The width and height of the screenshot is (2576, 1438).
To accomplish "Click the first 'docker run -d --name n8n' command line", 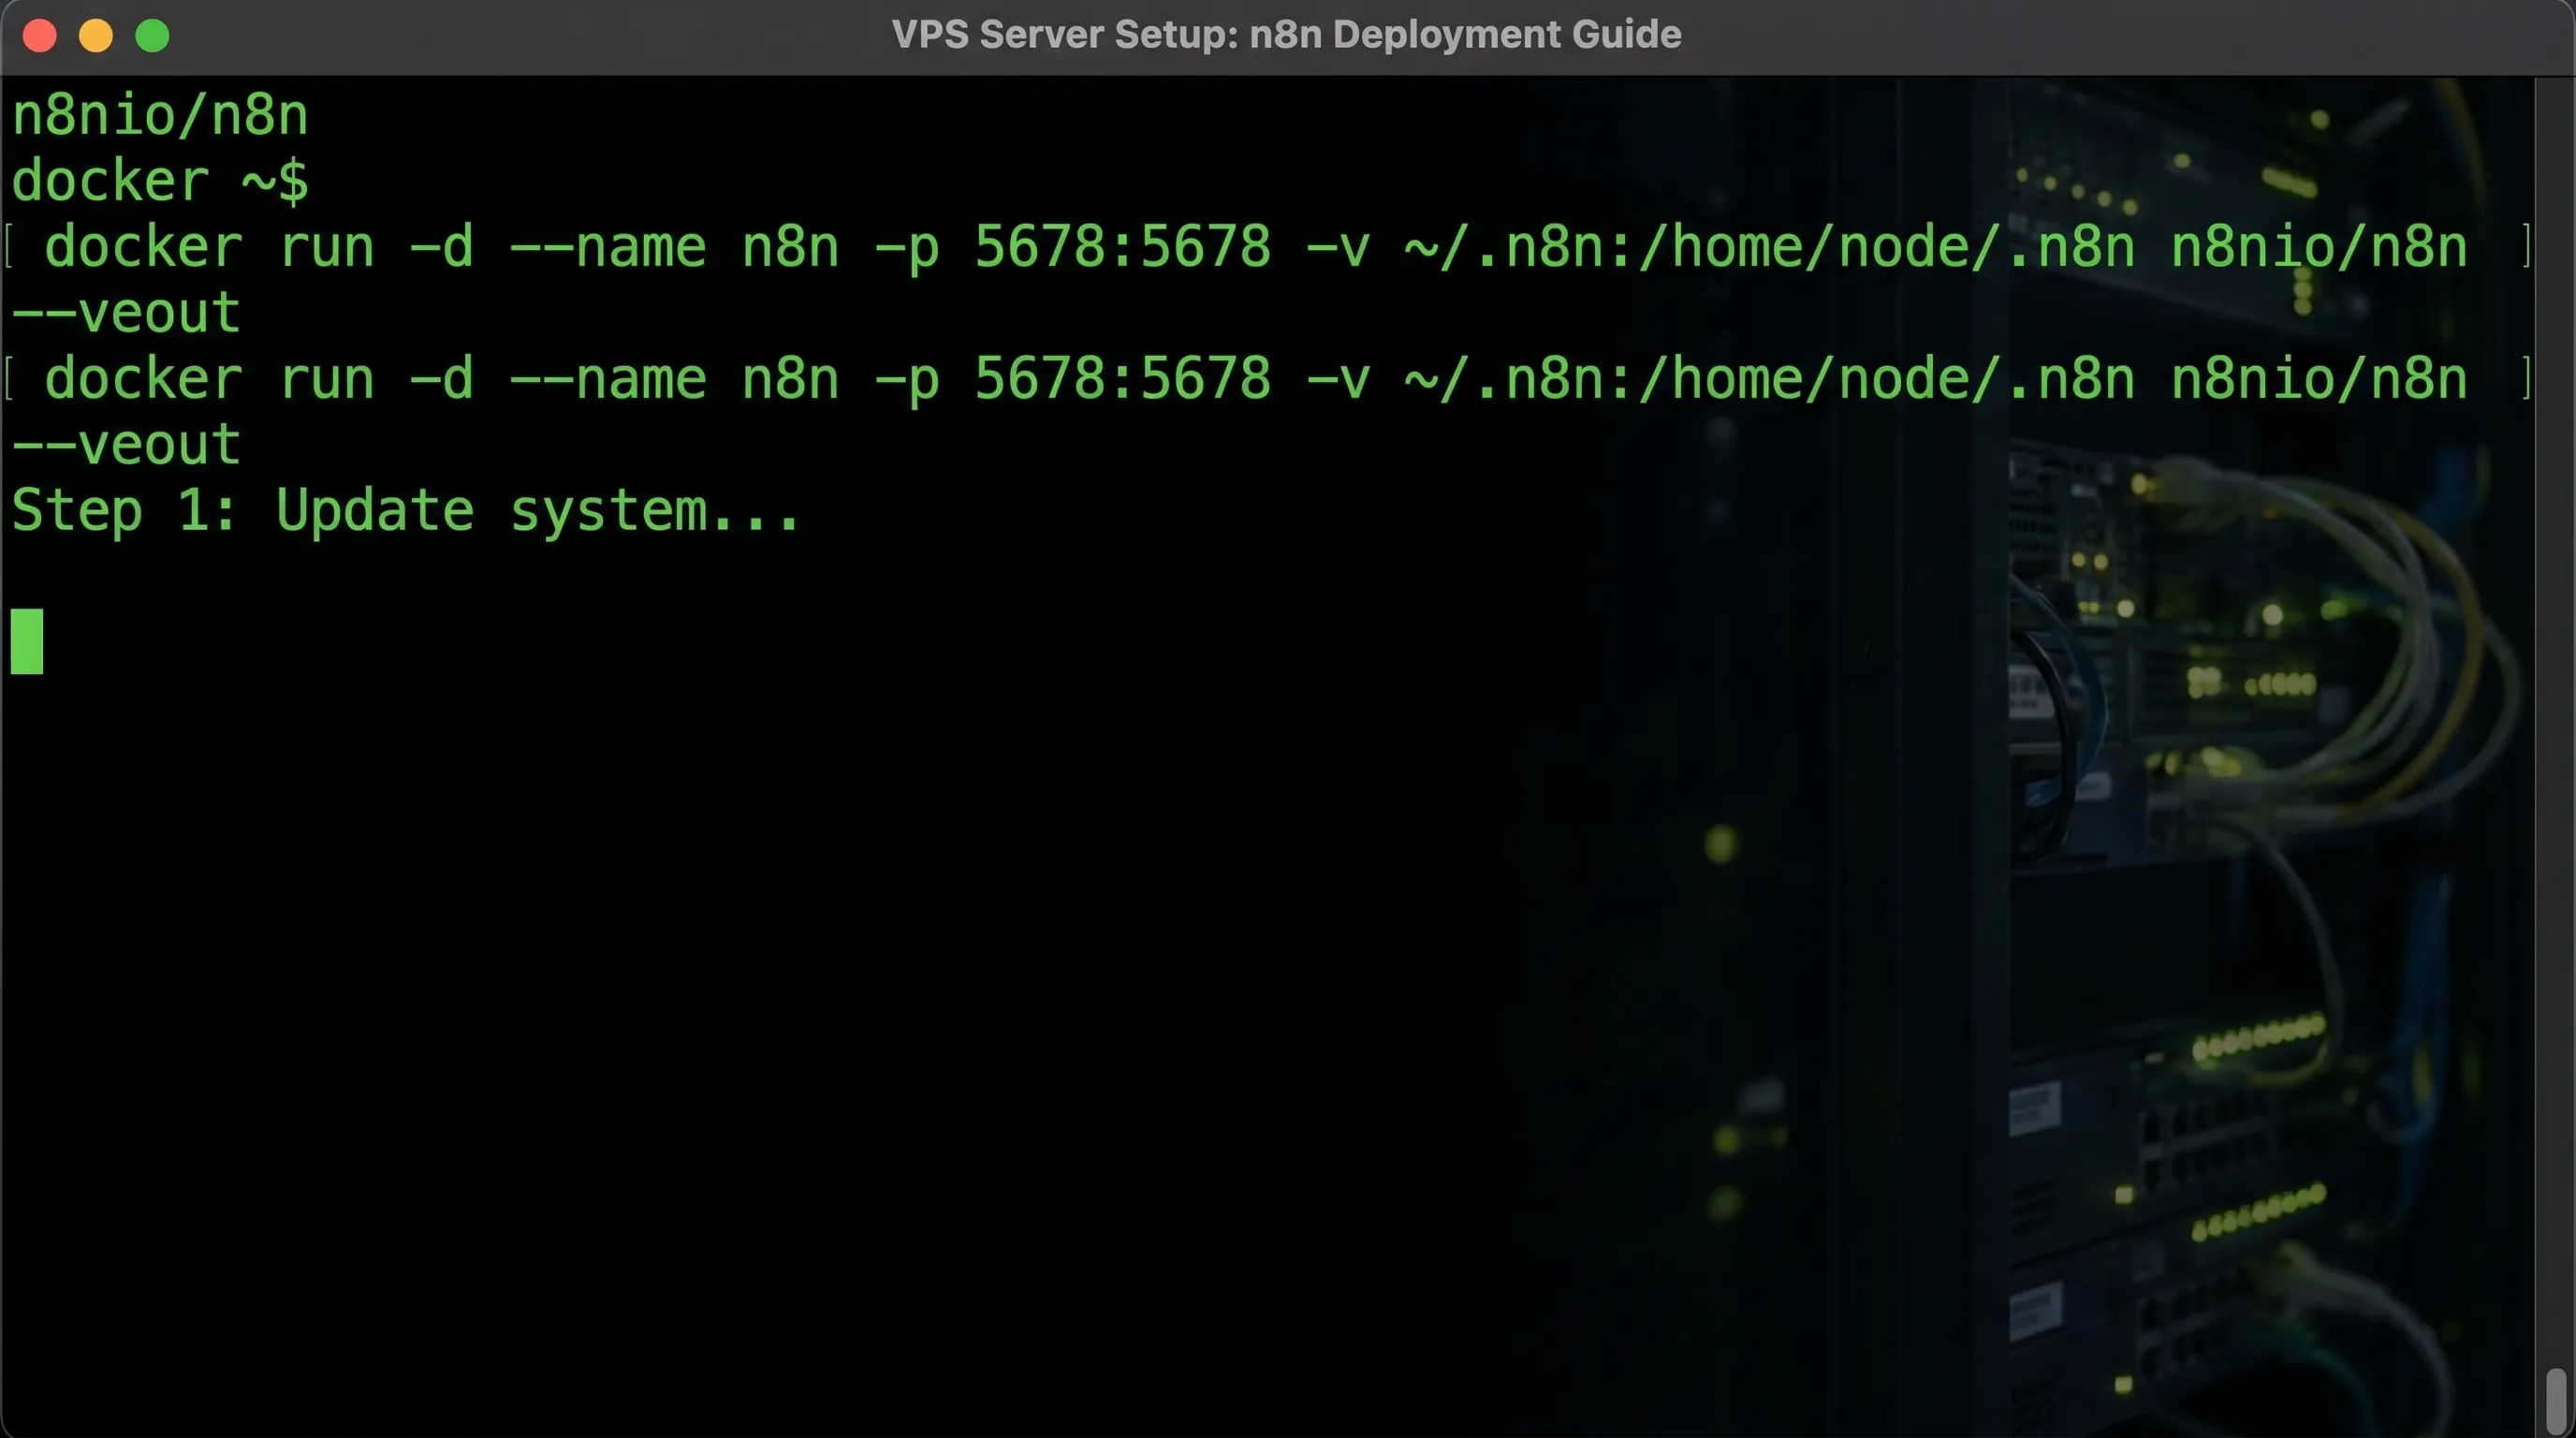I will (x=1256, y=247).
